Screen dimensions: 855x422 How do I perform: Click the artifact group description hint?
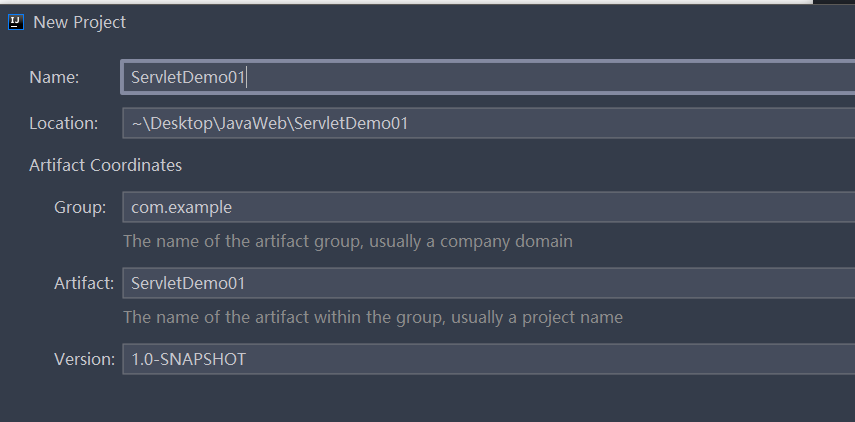348,241
